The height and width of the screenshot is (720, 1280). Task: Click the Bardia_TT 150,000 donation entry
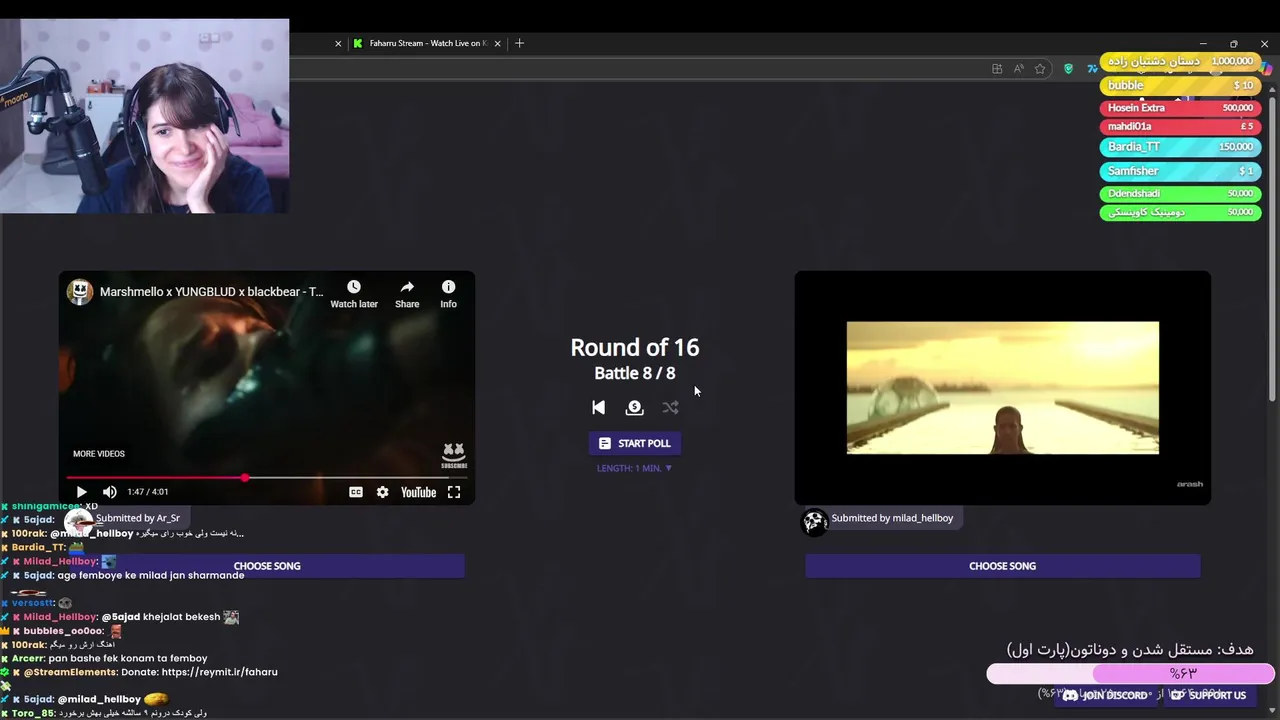click(1180, 147)
